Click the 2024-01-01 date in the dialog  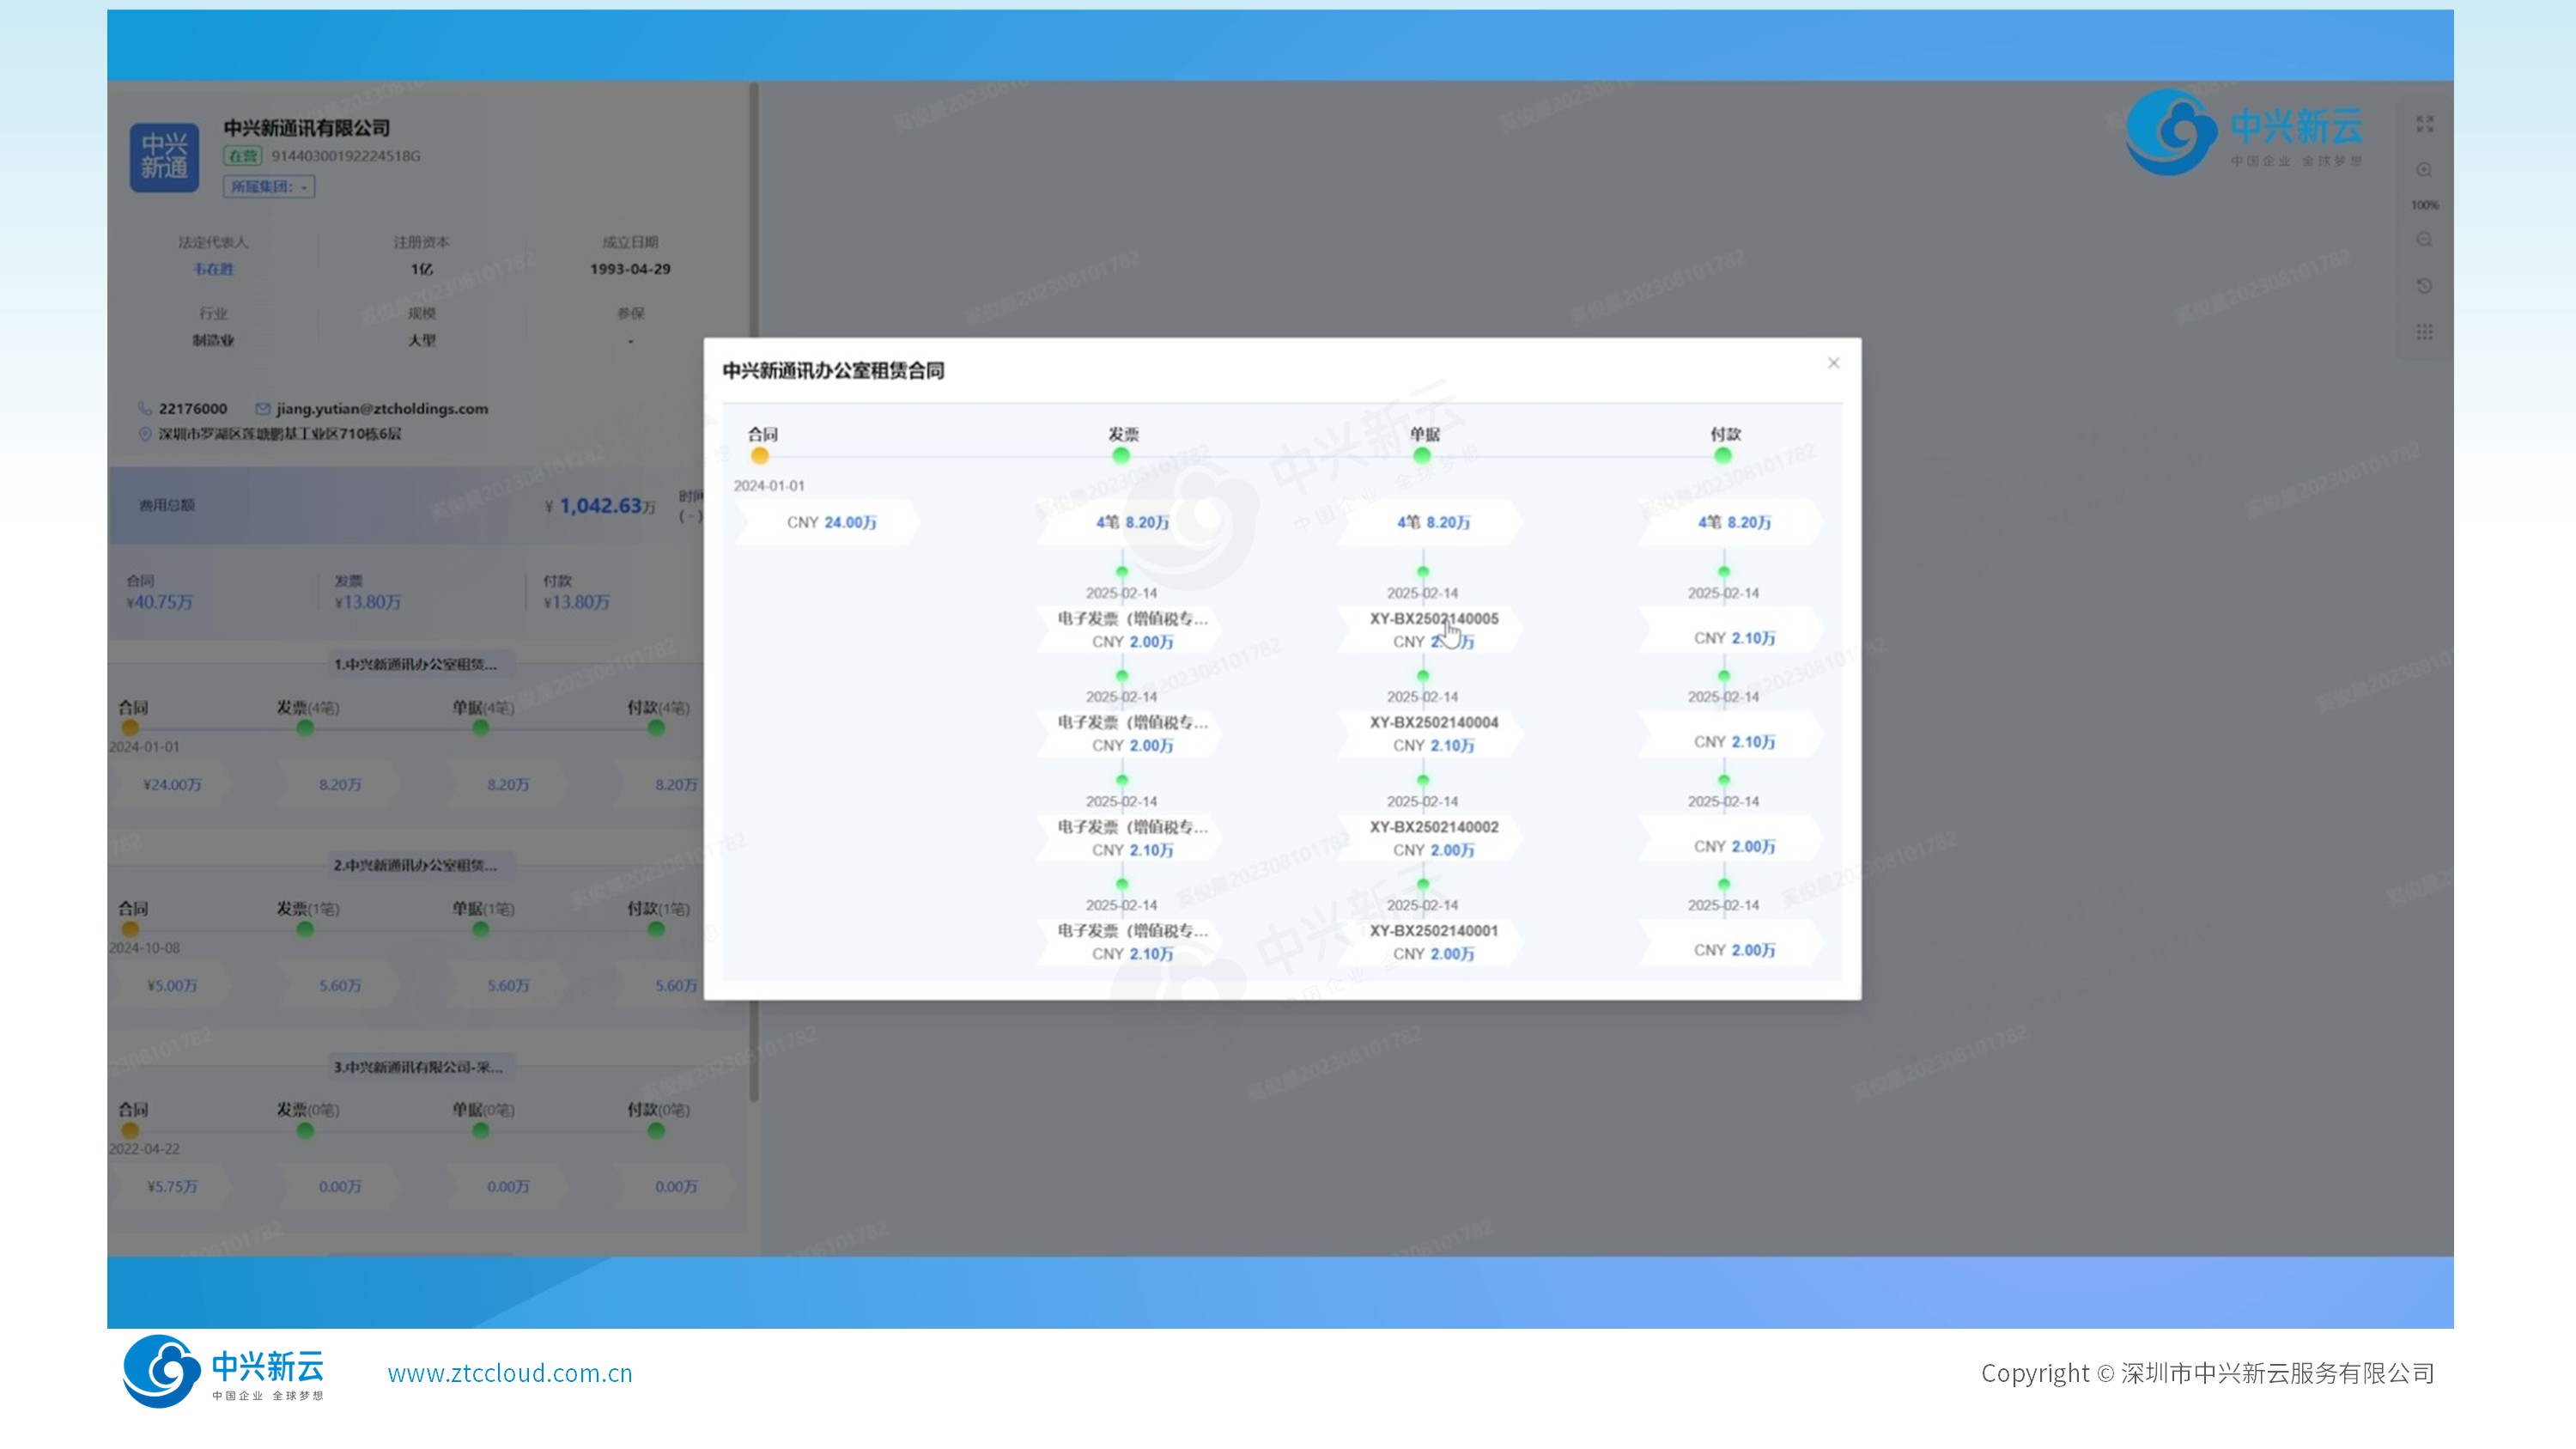click(769, 486)
